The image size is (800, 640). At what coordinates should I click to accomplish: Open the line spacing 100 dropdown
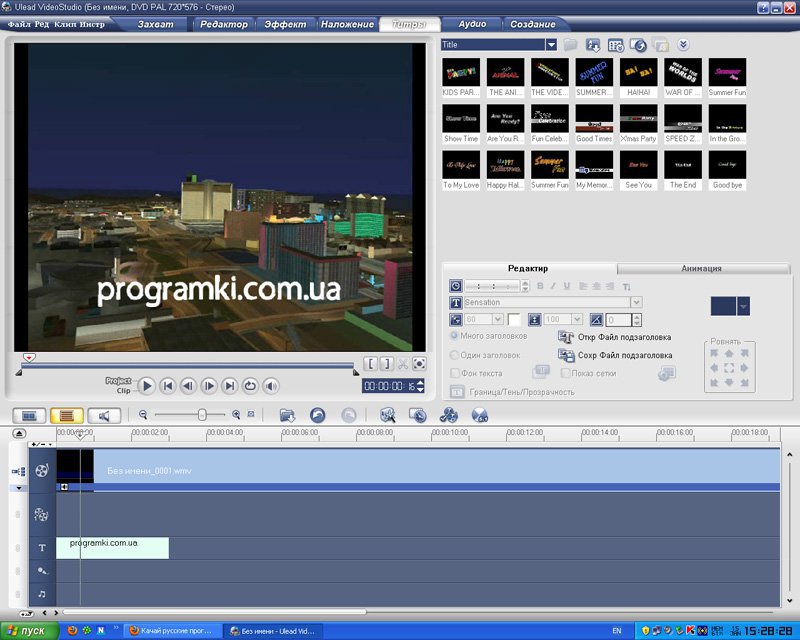coord(577,319)
